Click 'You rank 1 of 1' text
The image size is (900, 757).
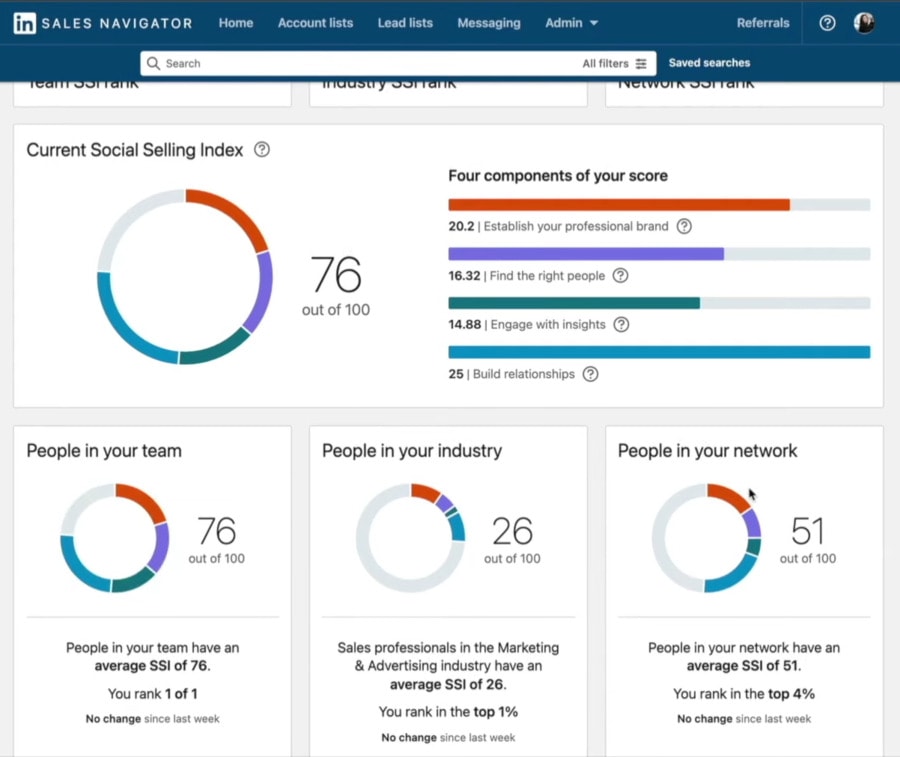[x=153, y=694]
